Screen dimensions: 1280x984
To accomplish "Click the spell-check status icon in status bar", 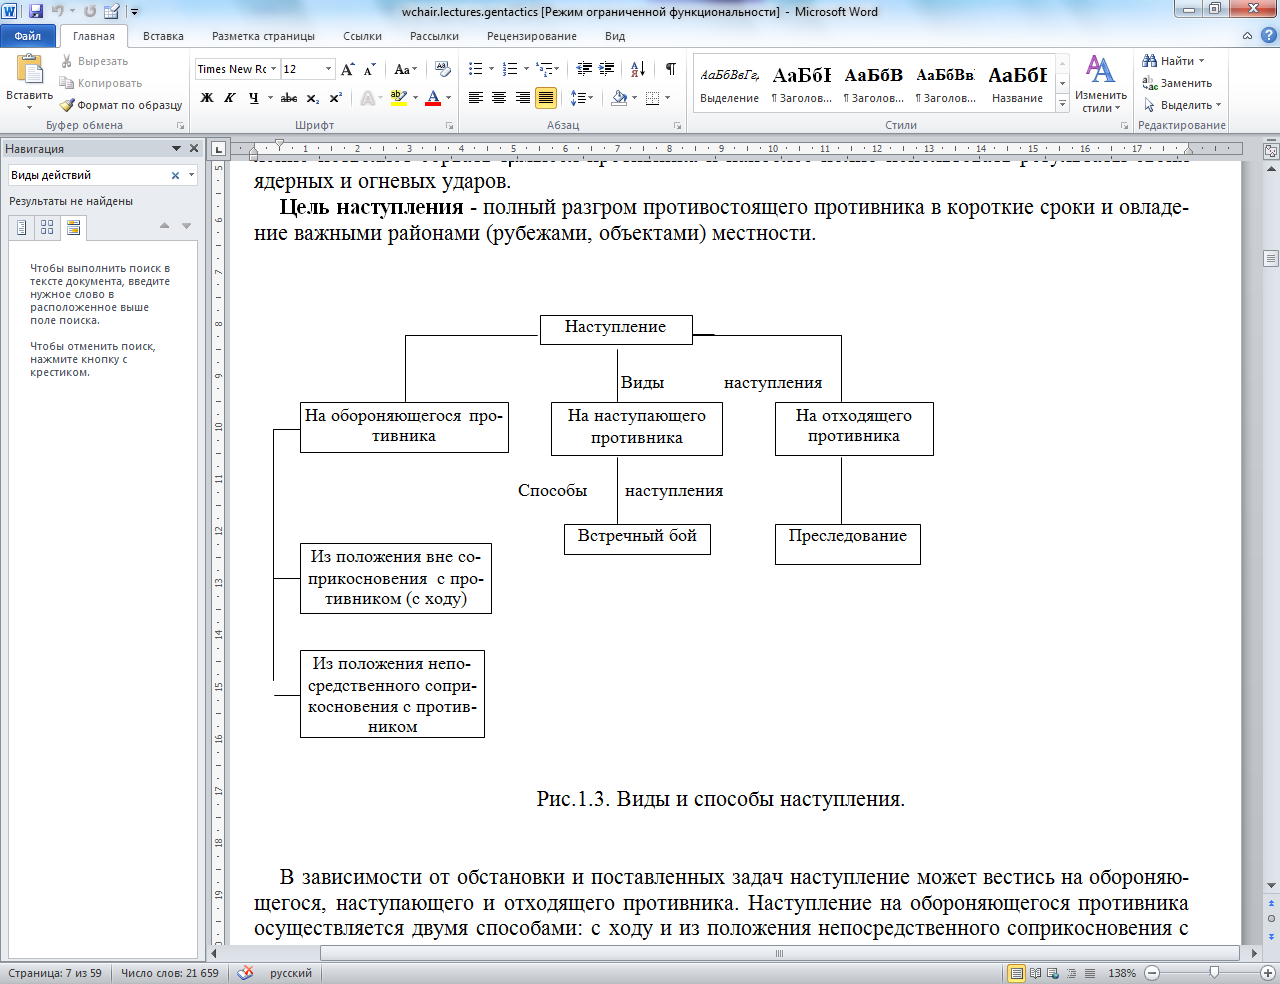I will pyautogui.click(x=246, y=973).
